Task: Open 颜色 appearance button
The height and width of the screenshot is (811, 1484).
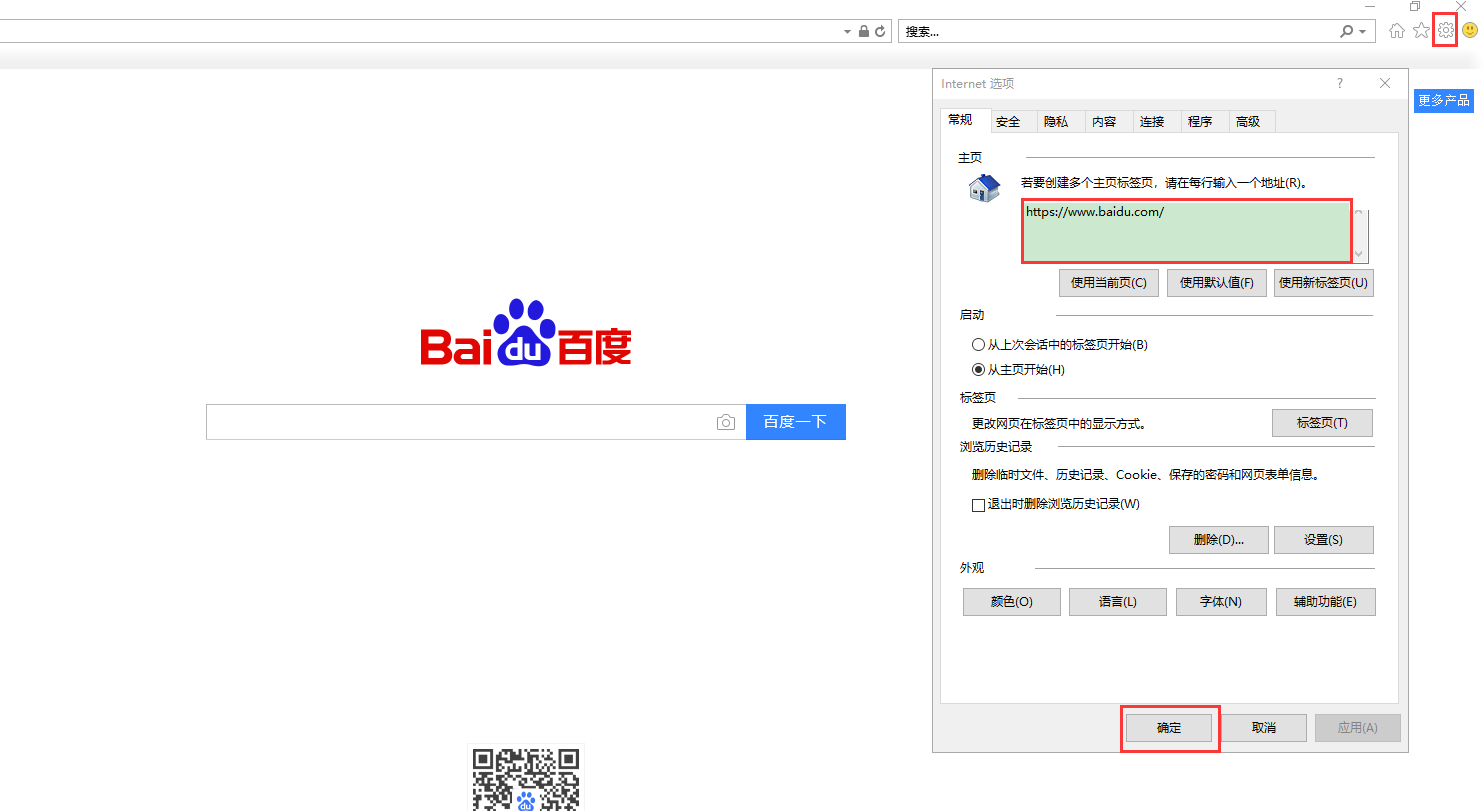Action: tap(1012, 602)
